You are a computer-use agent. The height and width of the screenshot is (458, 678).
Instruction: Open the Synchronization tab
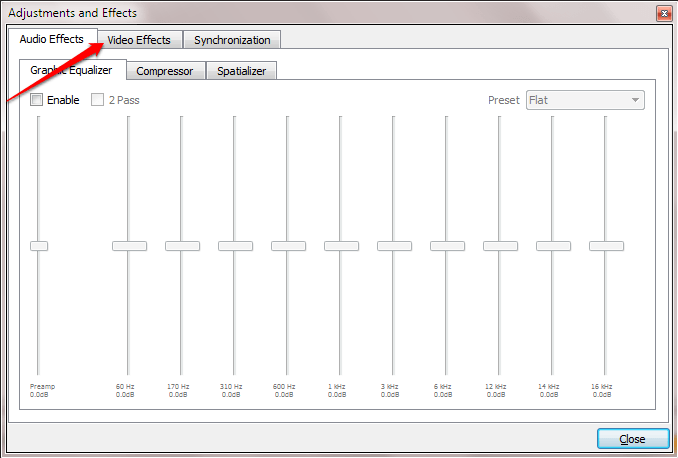pos(232,40)
